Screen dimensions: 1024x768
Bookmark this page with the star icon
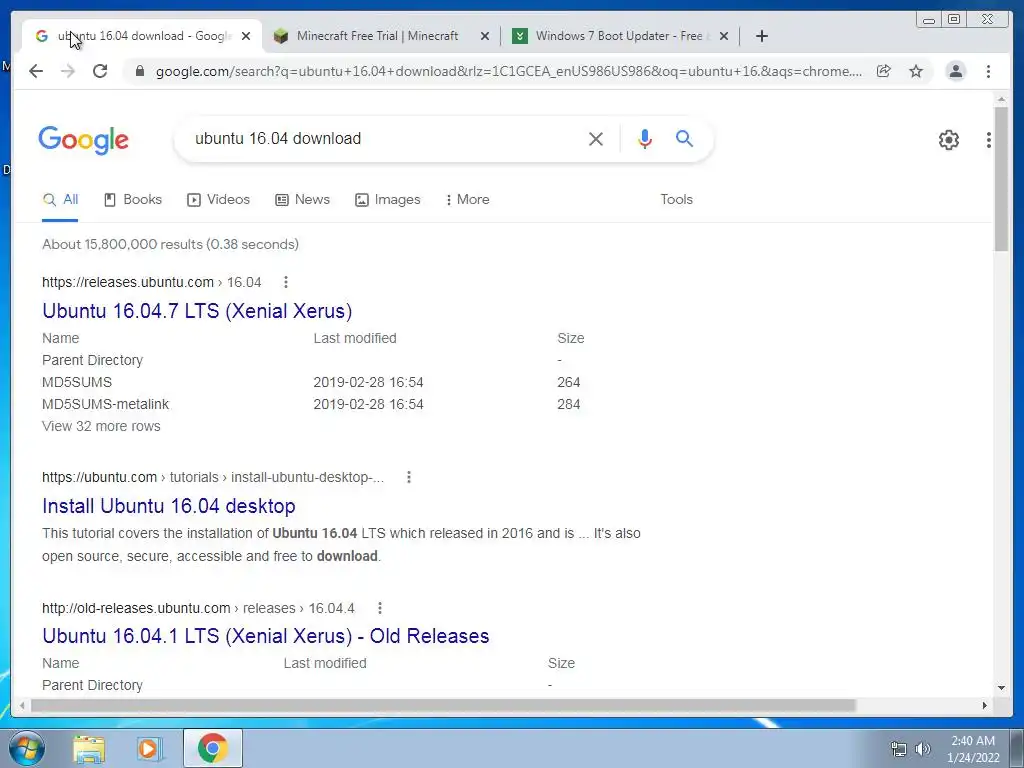point(916,71)
